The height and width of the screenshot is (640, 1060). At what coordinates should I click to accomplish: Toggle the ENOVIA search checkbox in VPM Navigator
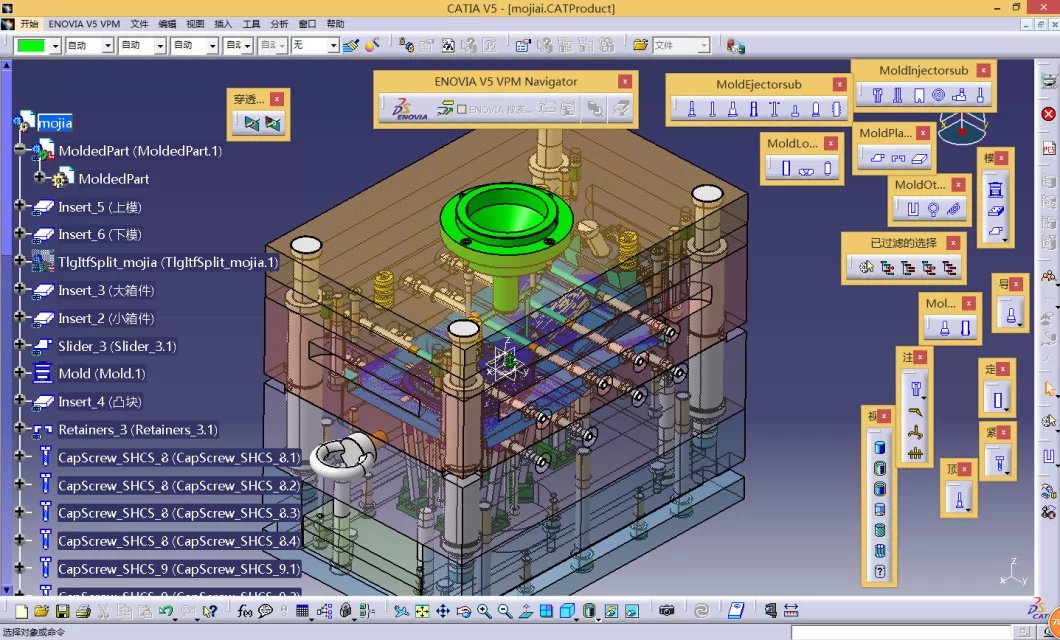click(x=462, y=109)
